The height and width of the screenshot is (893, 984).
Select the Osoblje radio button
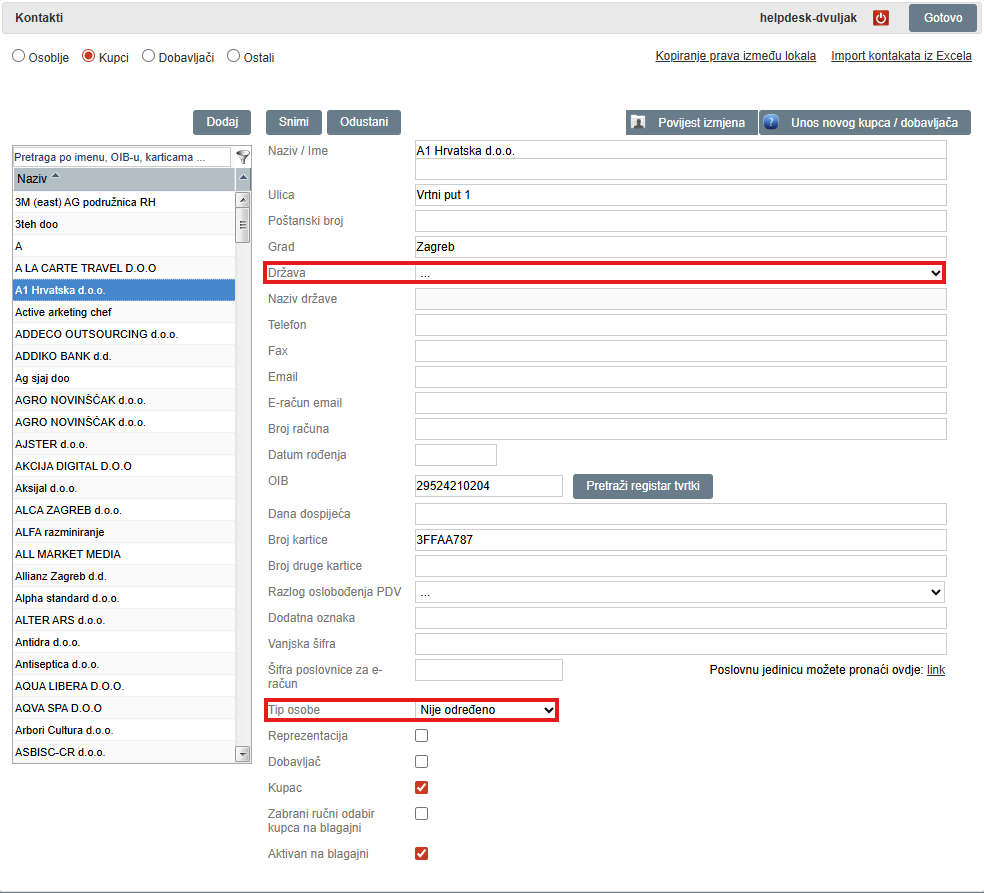pos(18,57)
